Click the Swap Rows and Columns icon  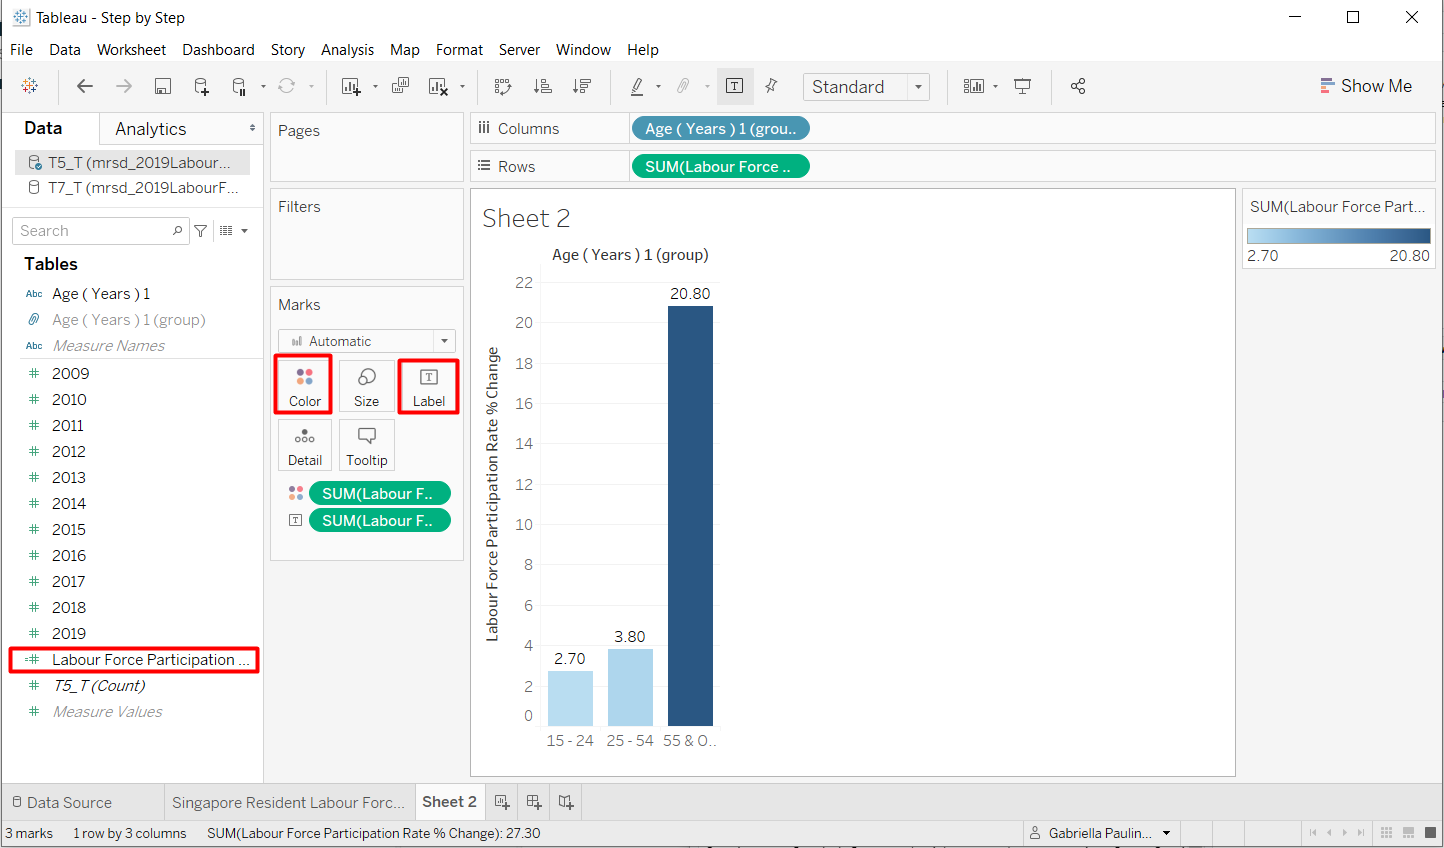[x=503, y=87]
